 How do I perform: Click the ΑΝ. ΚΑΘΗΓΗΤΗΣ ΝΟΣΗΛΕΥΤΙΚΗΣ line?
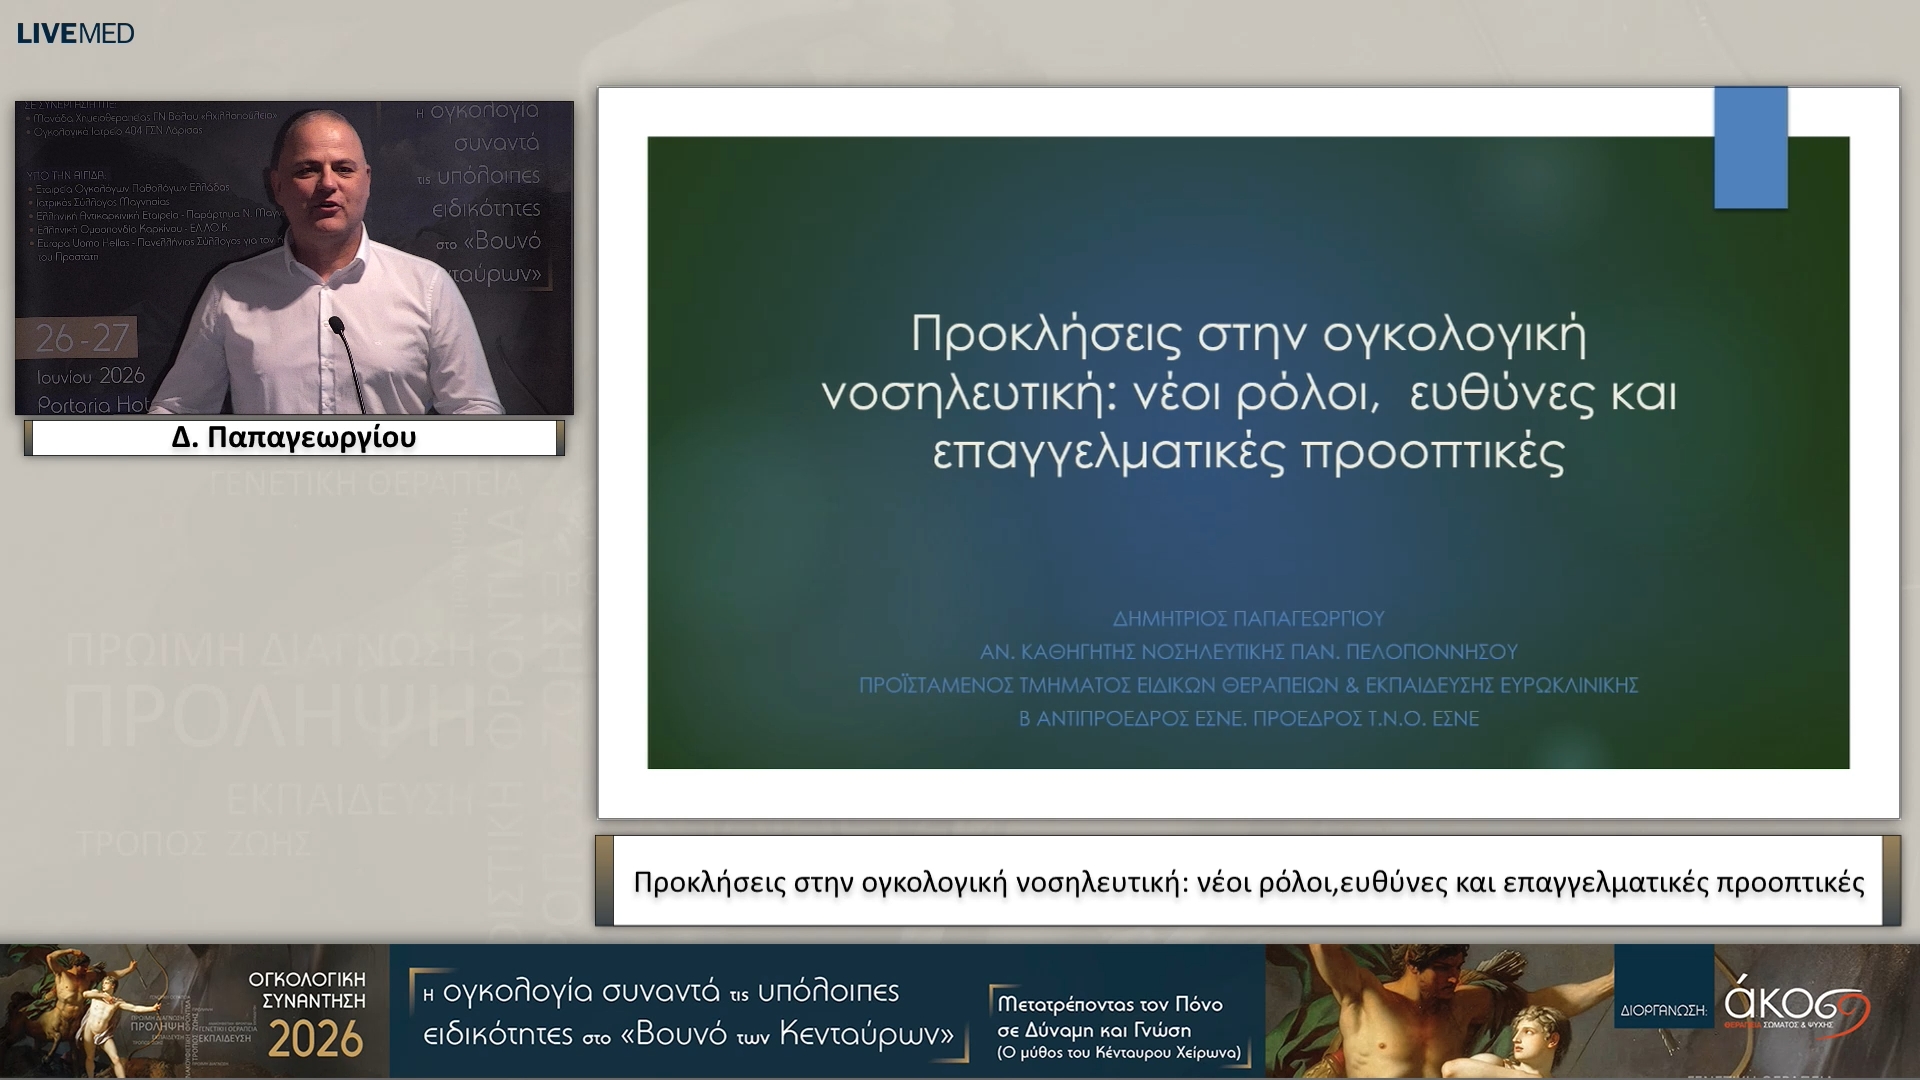point(1248,652)
